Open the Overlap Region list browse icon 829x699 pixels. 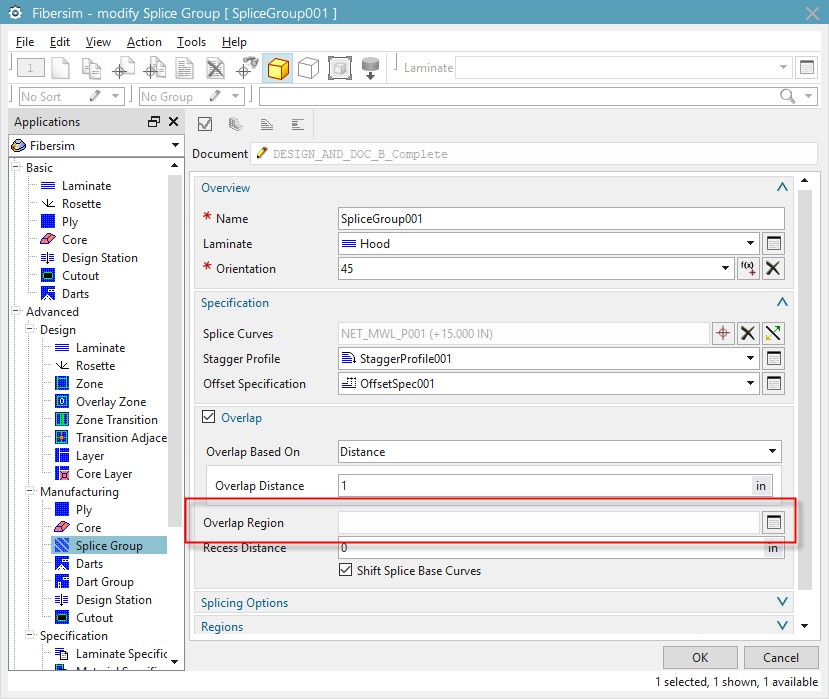773,522
